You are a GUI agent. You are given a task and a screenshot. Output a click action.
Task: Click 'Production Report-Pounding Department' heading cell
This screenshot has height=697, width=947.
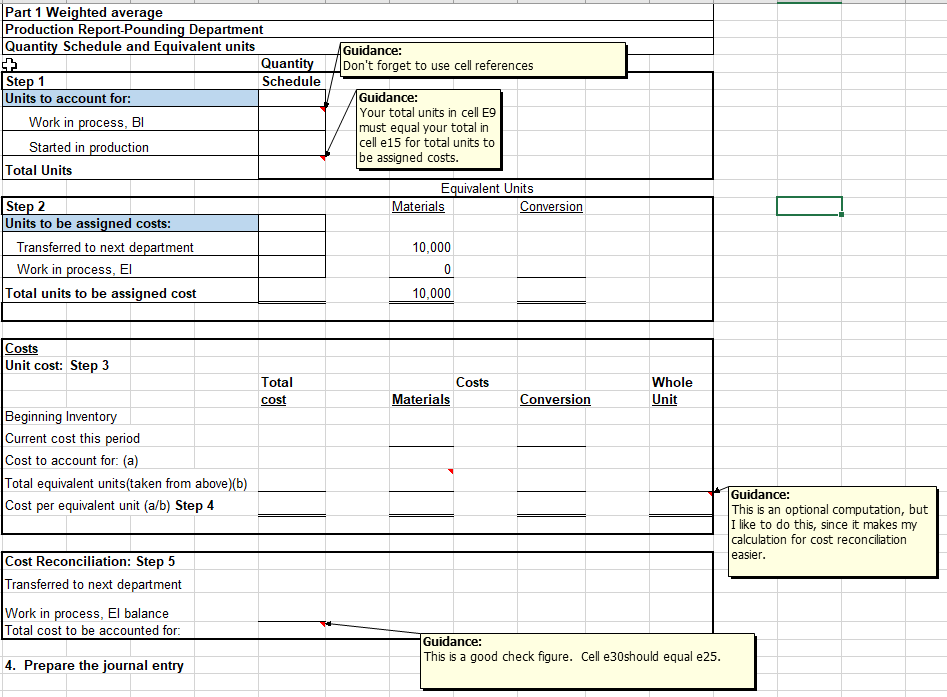point(358,29)
